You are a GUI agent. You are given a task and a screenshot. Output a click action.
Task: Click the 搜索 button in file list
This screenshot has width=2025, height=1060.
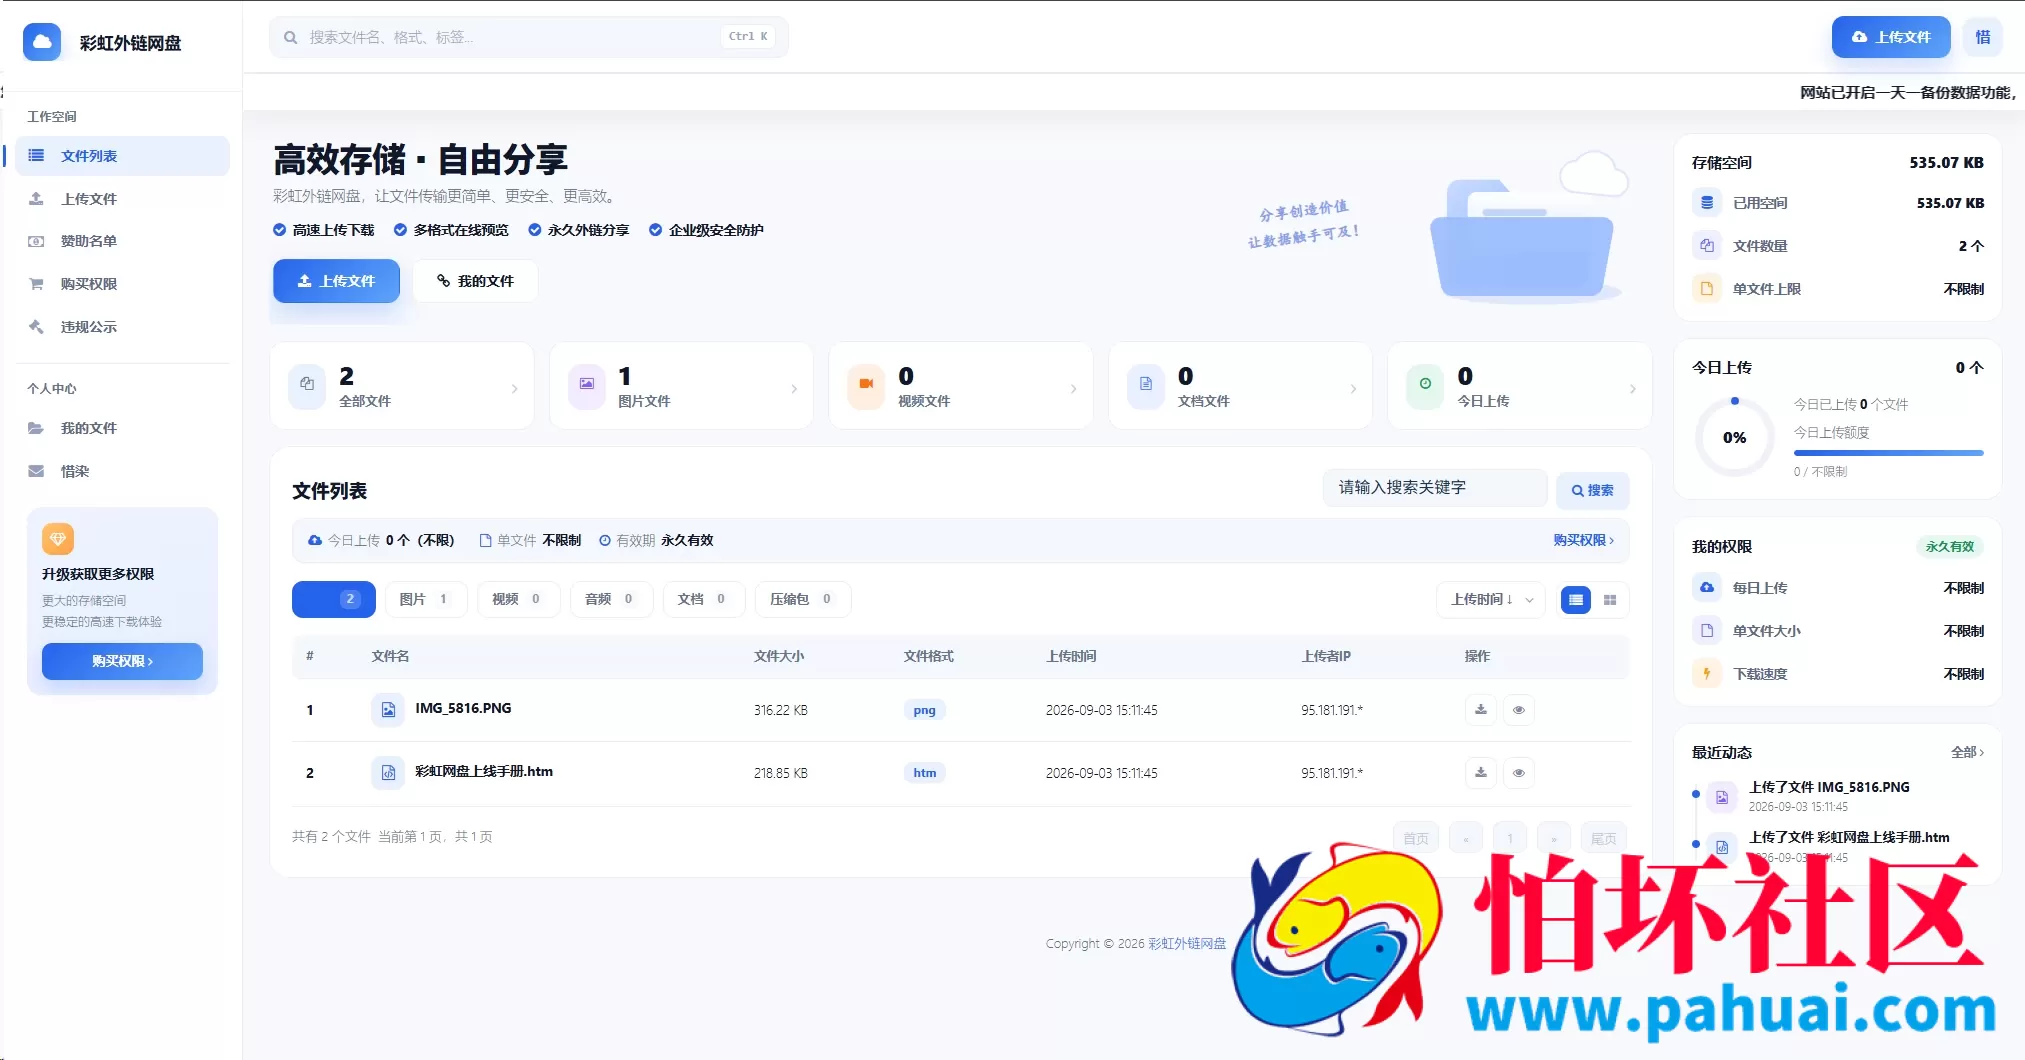click(x=1592, y=490)
